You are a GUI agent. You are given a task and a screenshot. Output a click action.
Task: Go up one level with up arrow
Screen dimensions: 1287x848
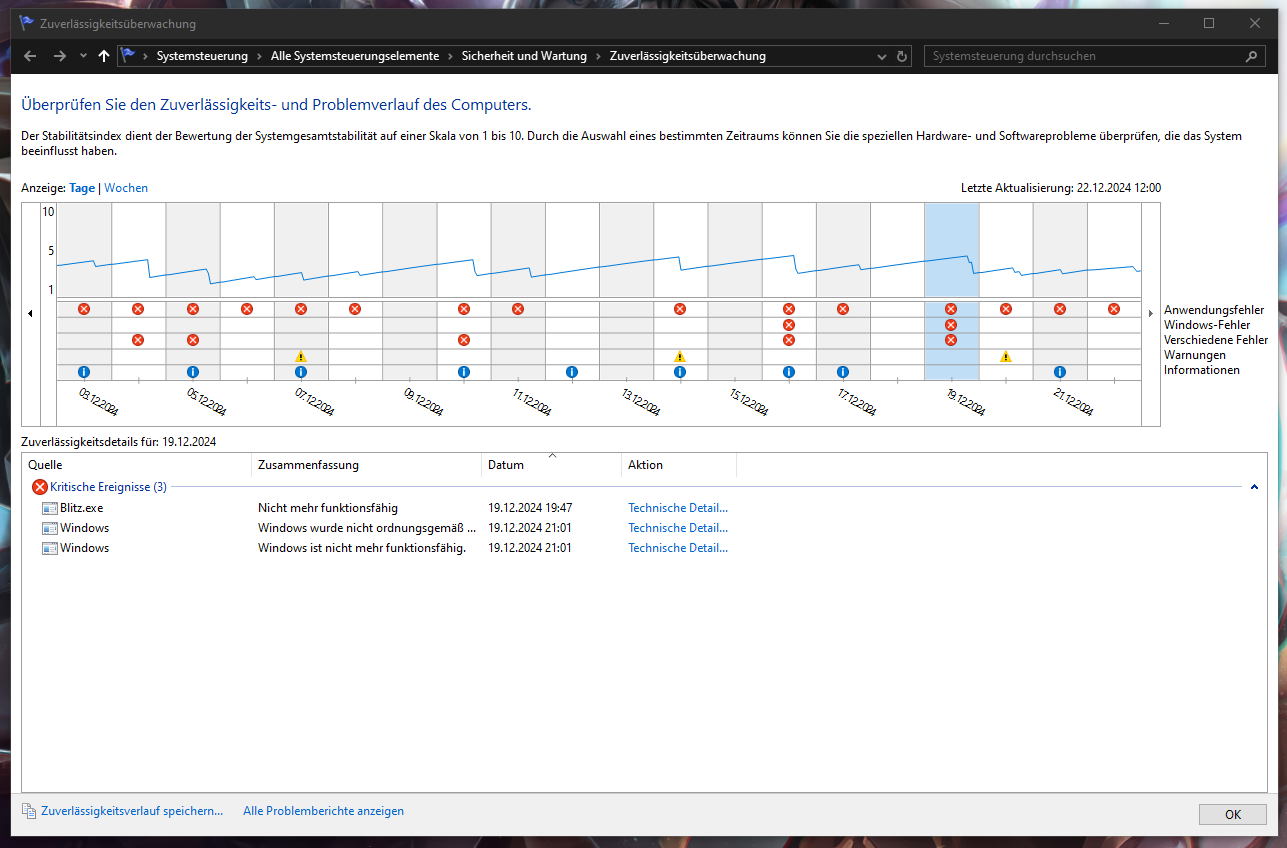click(x=104, y=56)
